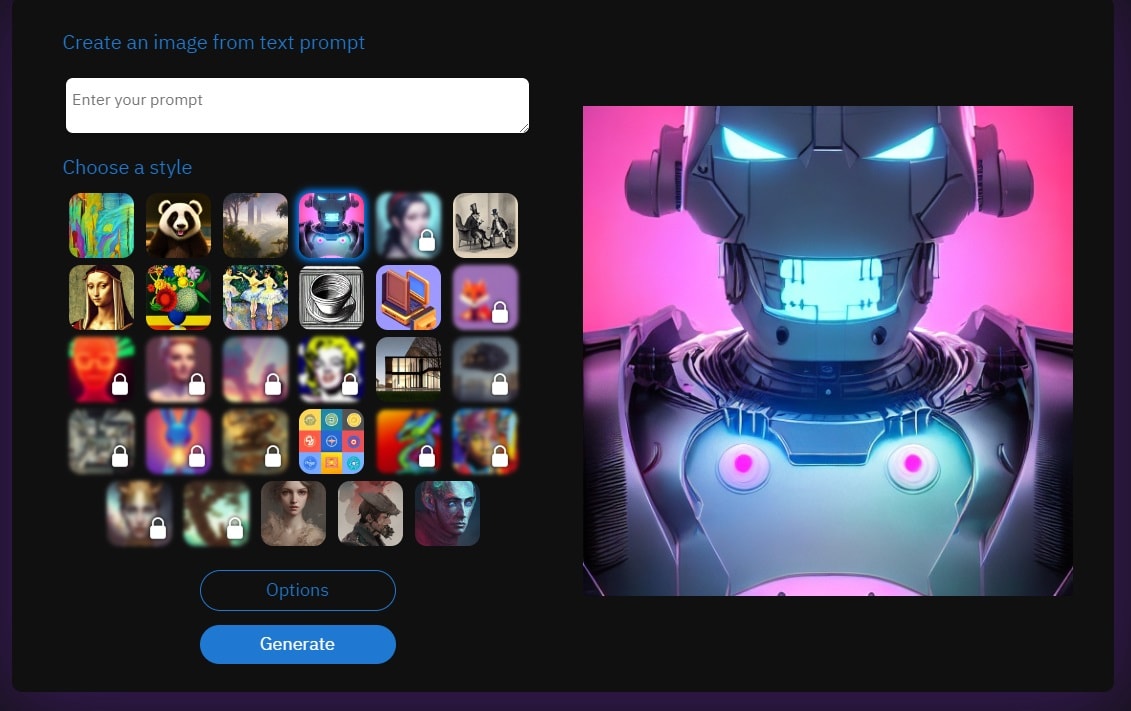Select the modern architecture house style

coord(408,369)
